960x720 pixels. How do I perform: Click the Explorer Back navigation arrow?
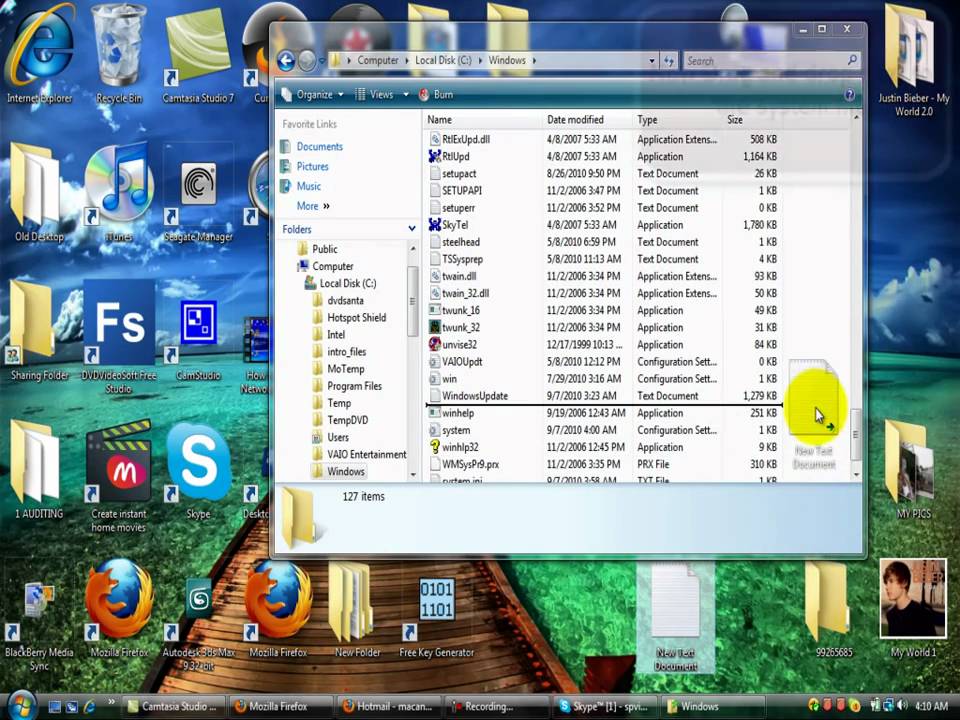click(286, 61)
